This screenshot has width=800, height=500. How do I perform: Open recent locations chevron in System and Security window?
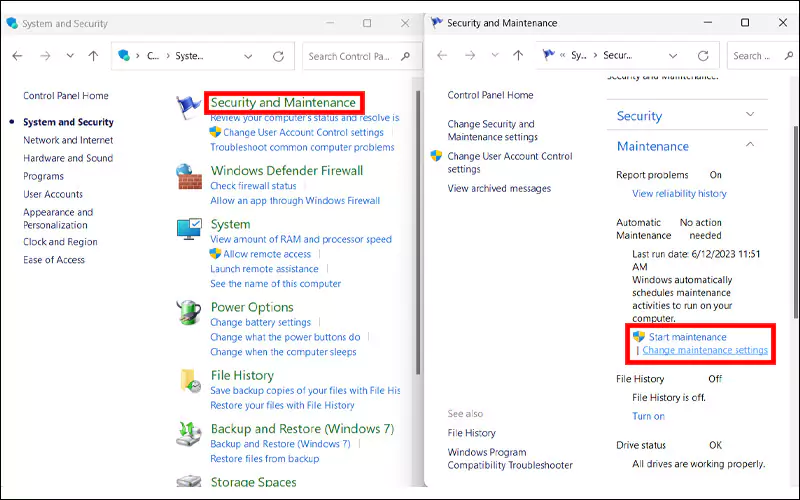[x=70, y=56]
